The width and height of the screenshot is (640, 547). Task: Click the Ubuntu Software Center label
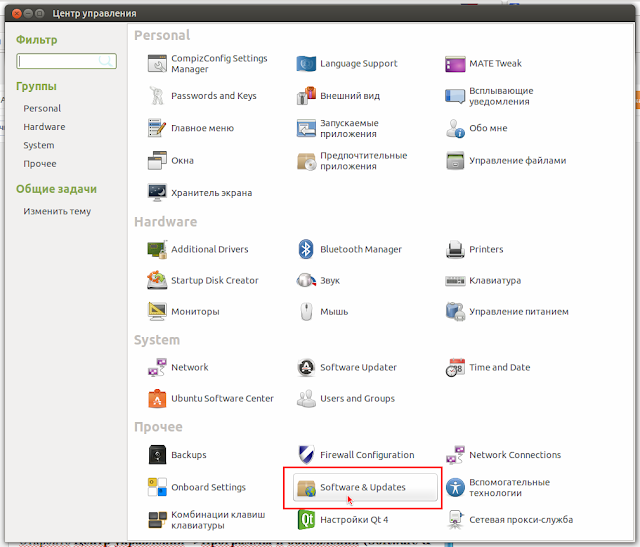click(222, 398)
